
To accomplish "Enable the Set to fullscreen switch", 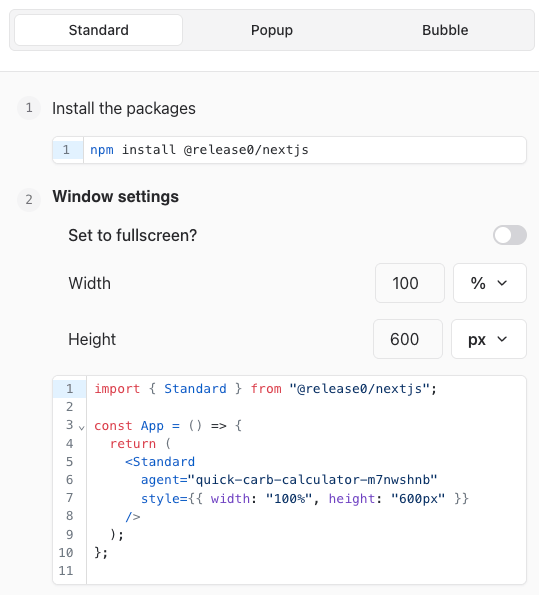I will coord(510,235).
